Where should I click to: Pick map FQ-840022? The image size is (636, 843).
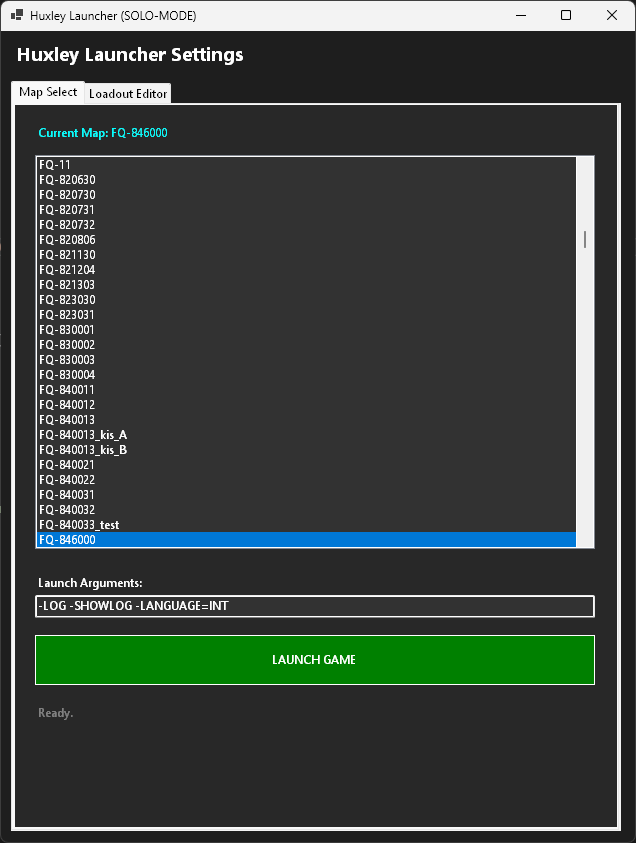pyautogui.click(x=306, y=480)
